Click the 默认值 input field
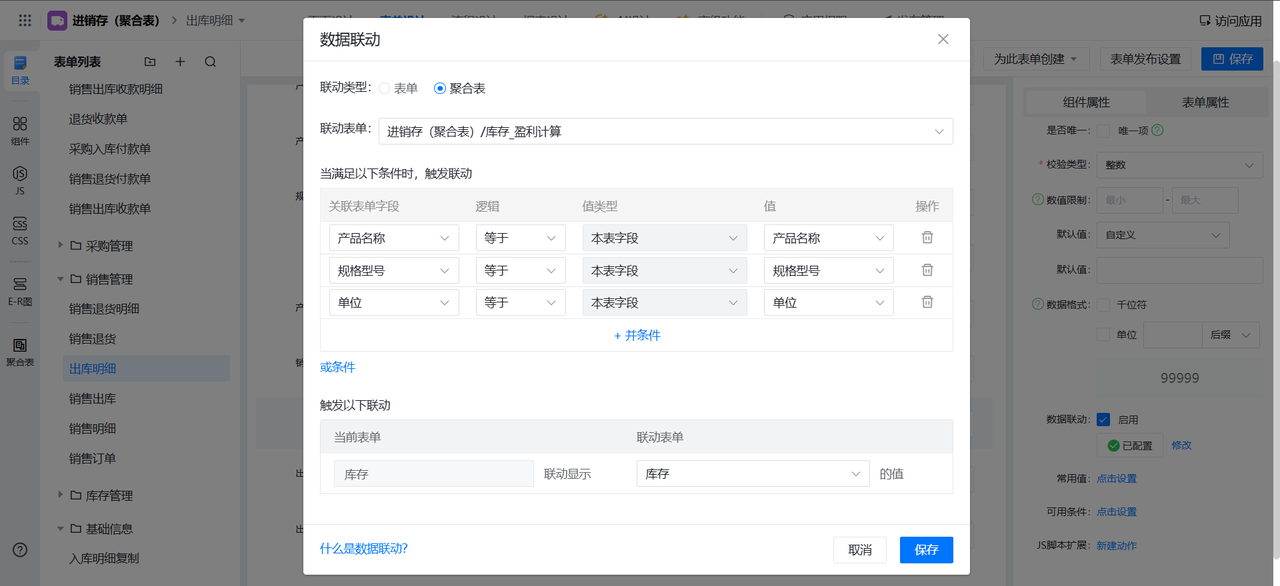The width and height of the screenshot is (1280, 586). (x=1178, y=269)
